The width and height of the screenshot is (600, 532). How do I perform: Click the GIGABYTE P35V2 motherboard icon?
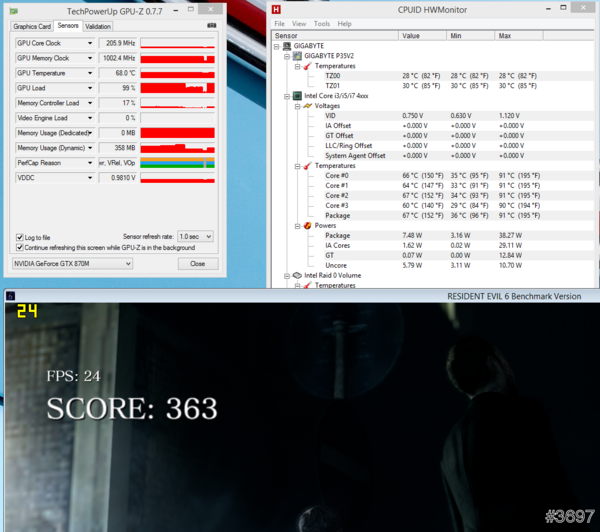pos(297,56)
